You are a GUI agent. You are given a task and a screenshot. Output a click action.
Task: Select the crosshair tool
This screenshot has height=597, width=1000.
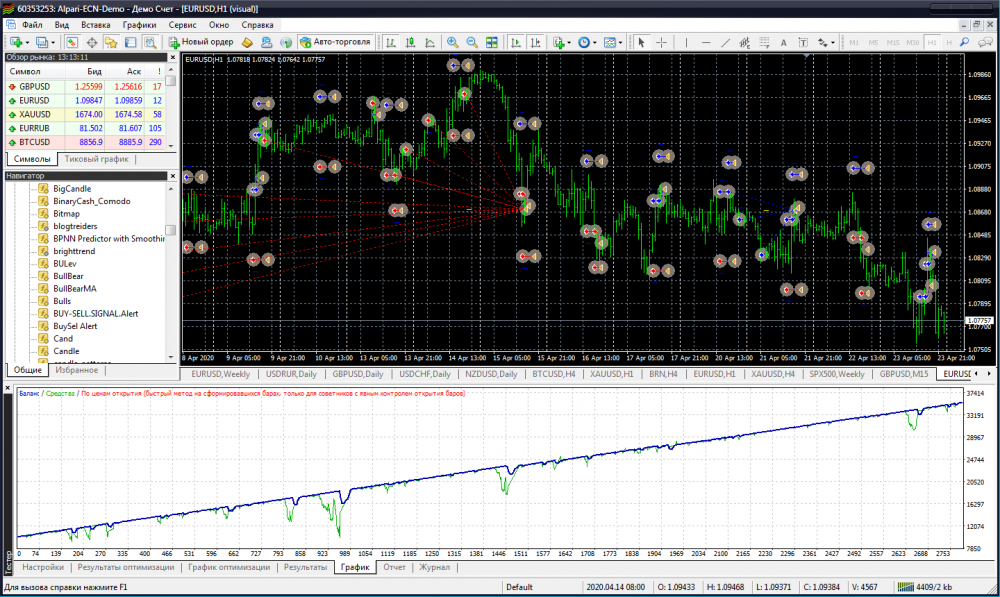tap(661, 42)
